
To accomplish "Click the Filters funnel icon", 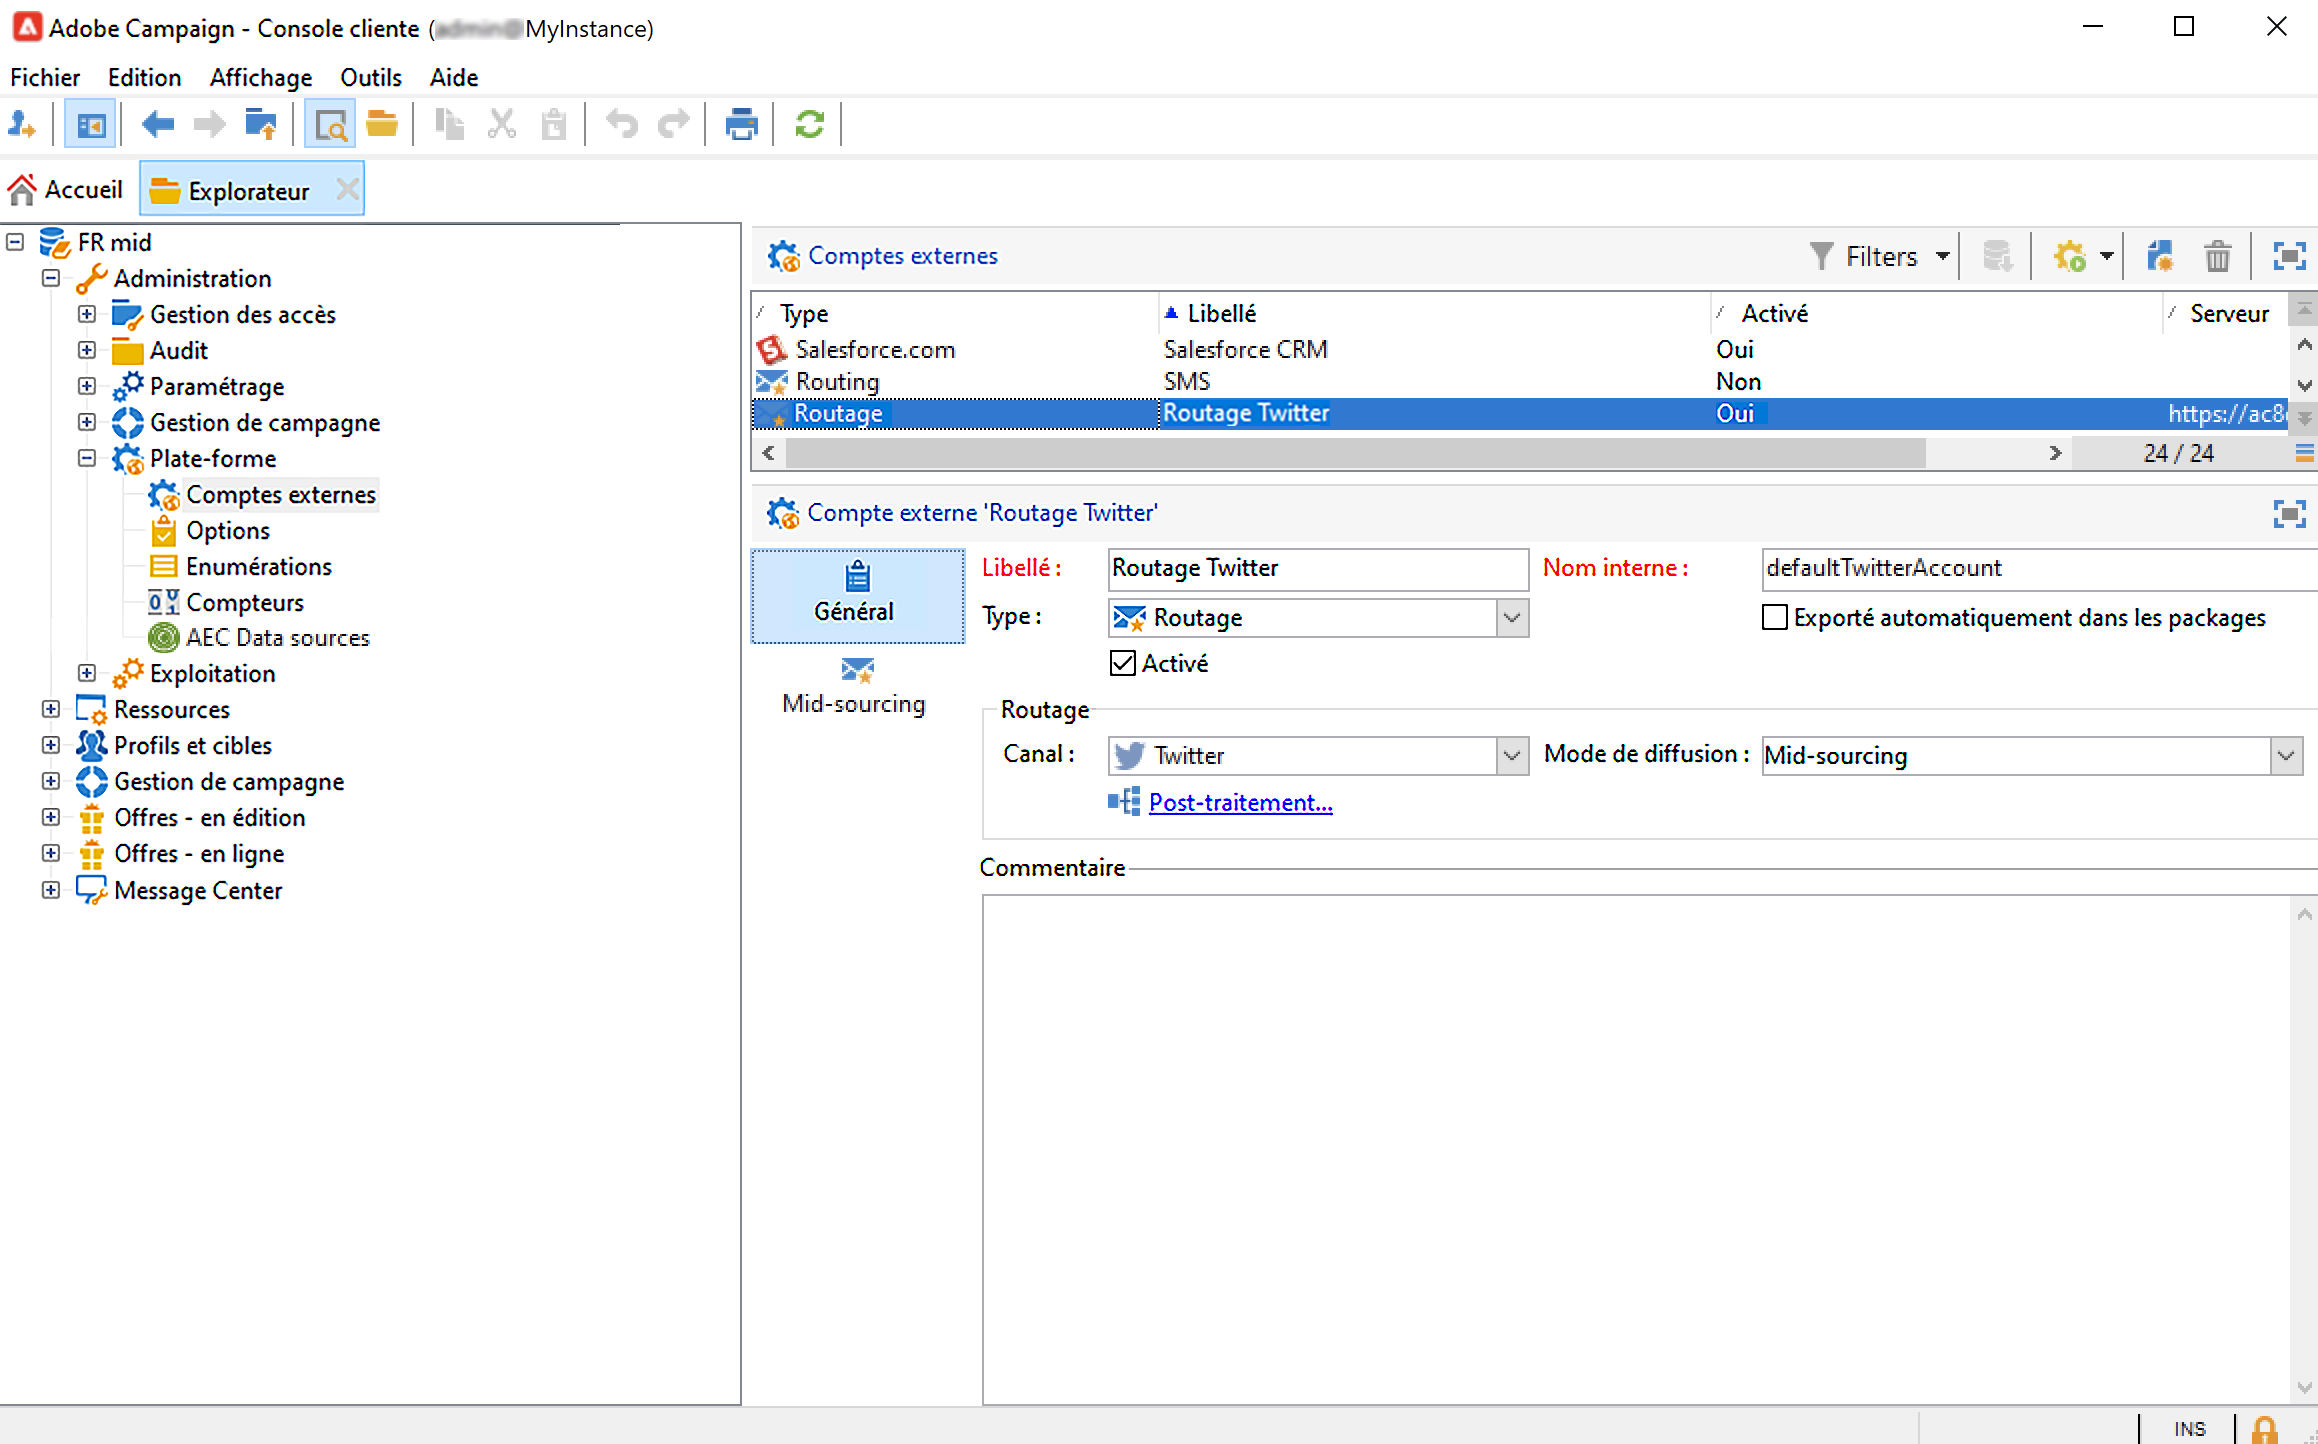I will 1821,256.
